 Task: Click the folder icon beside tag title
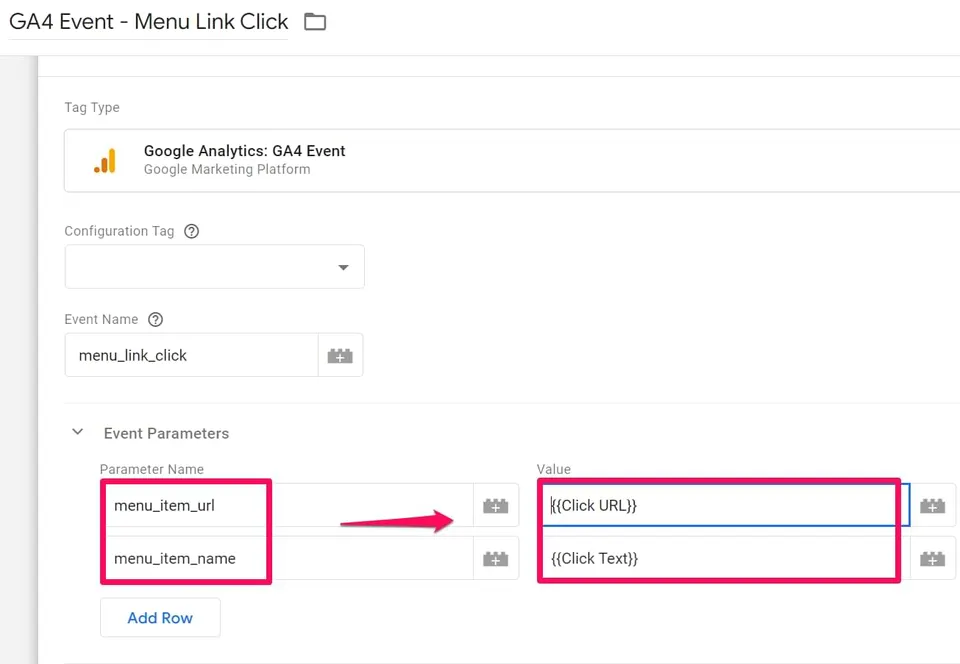click(x=315, y=22)
